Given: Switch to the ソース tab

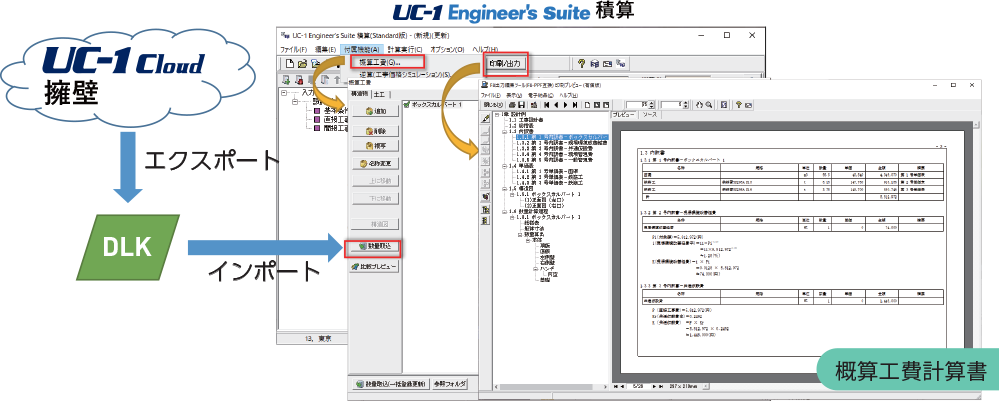Looking at the screenshot, I should pyautogui.click(x=649, y=115).
